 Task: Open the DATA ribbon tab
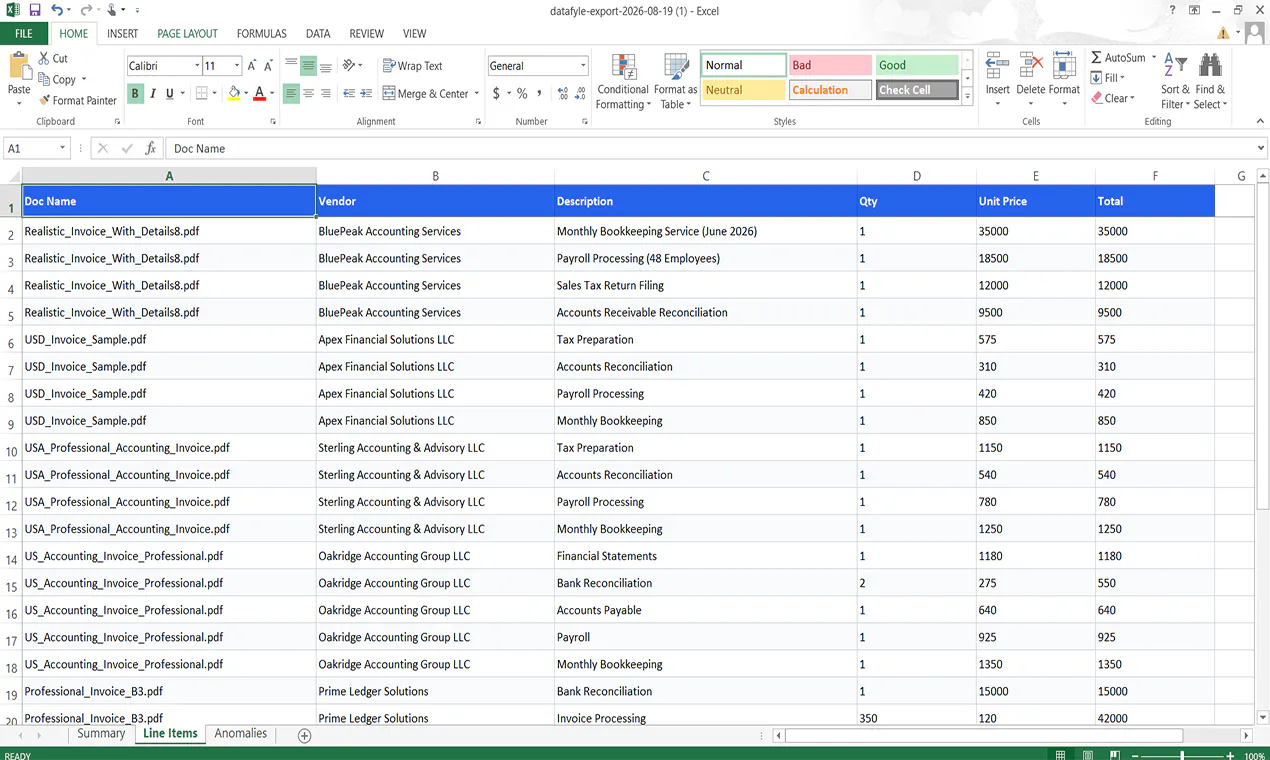[318, 33]
